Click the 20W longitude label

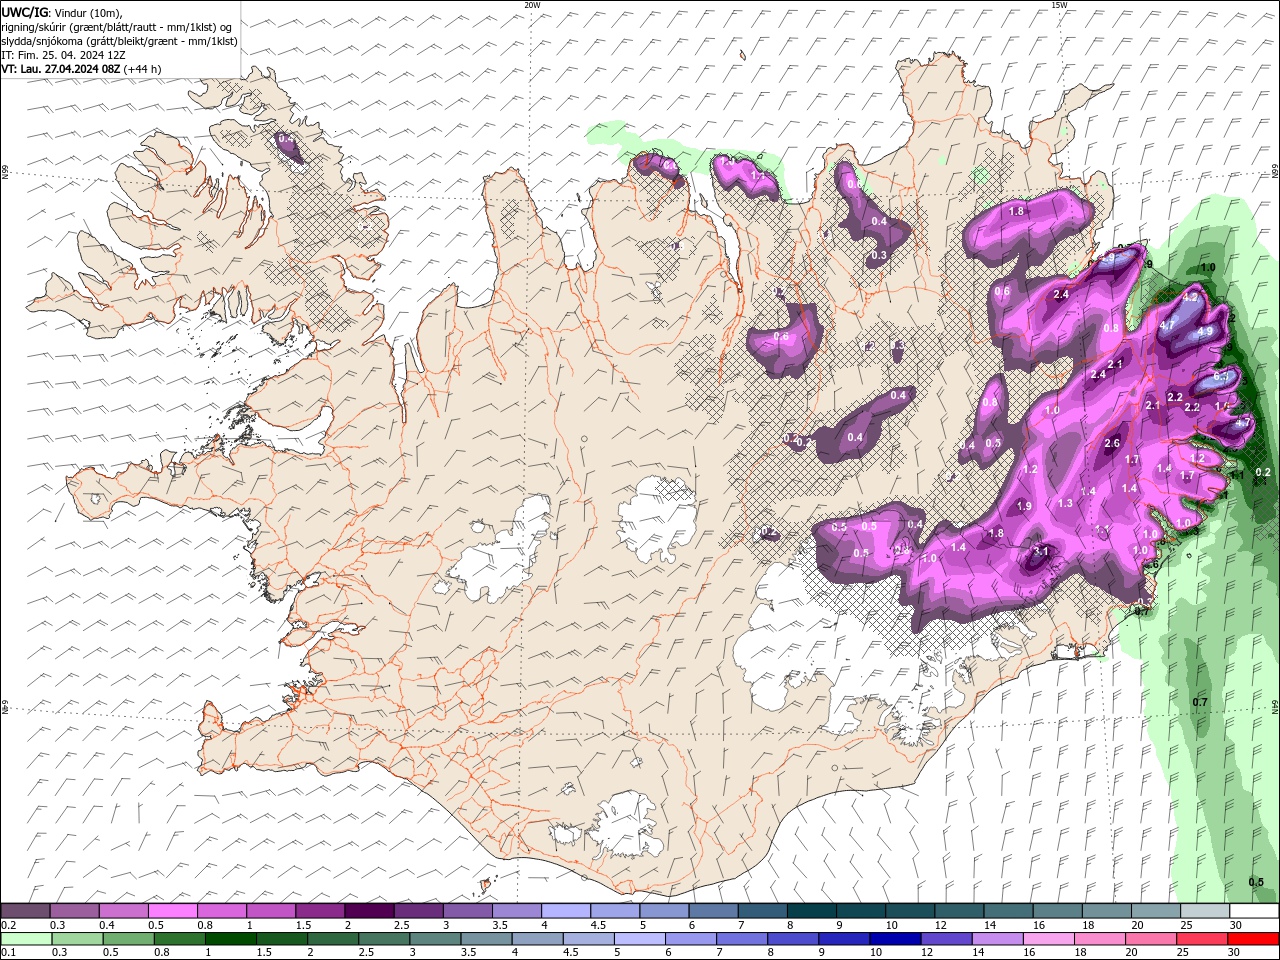point(532,5)
